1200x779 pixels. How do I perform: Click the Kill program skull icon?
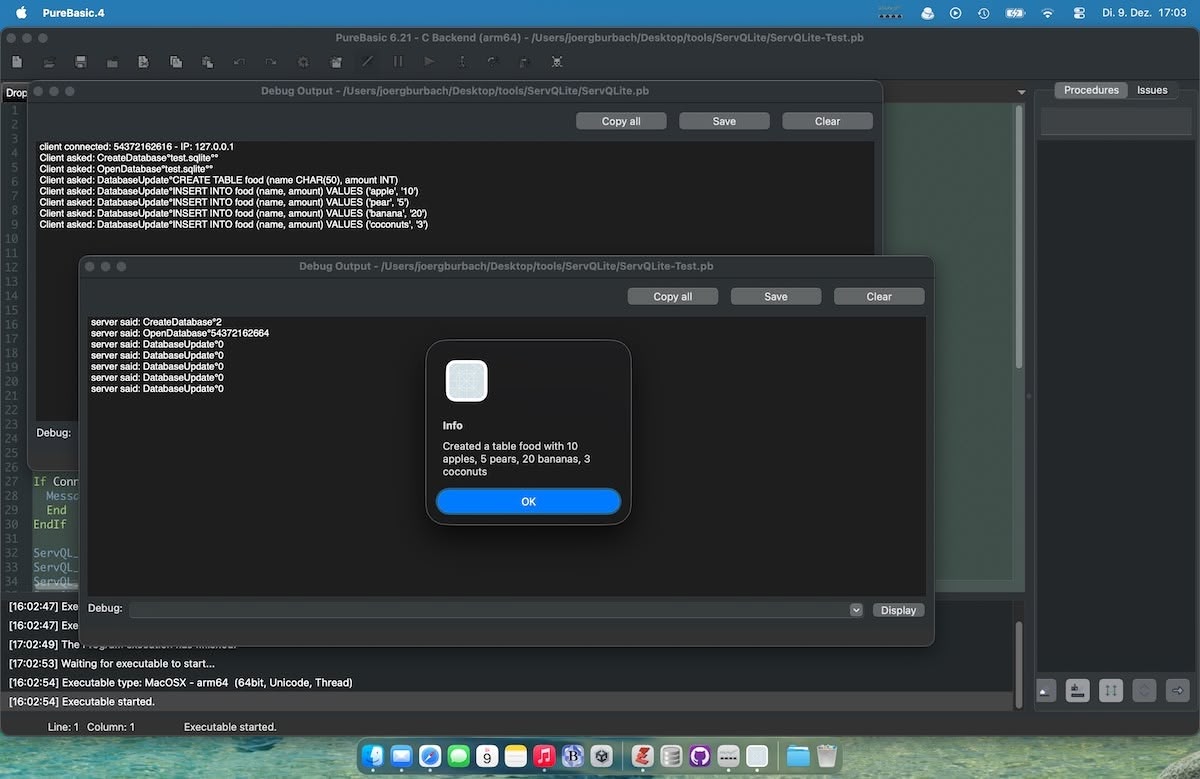(x=557, y=62)
